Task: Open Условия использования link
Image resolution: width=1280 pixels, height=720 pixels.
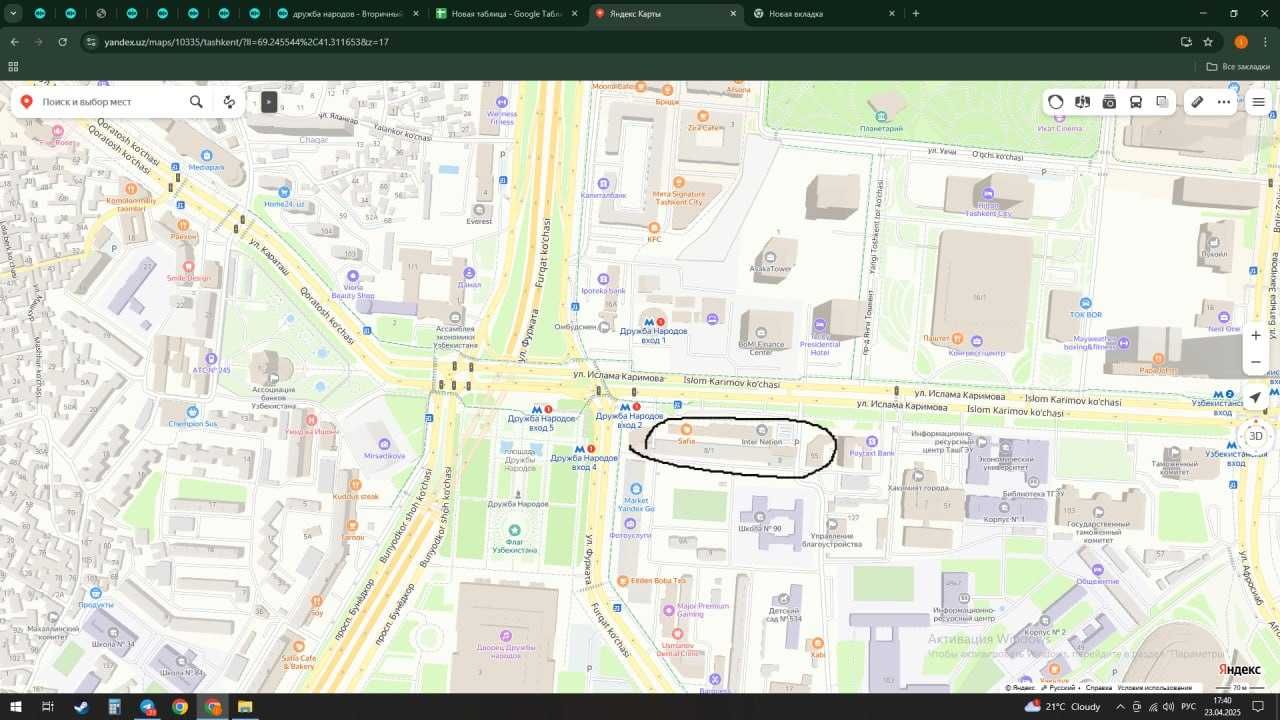Action: [1154, 688]
